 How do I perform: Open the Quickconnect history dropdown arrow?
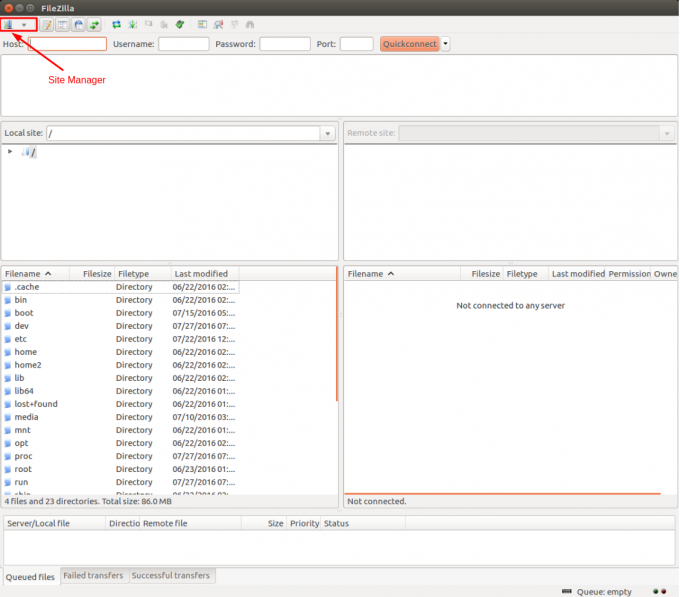pos(445,44)
